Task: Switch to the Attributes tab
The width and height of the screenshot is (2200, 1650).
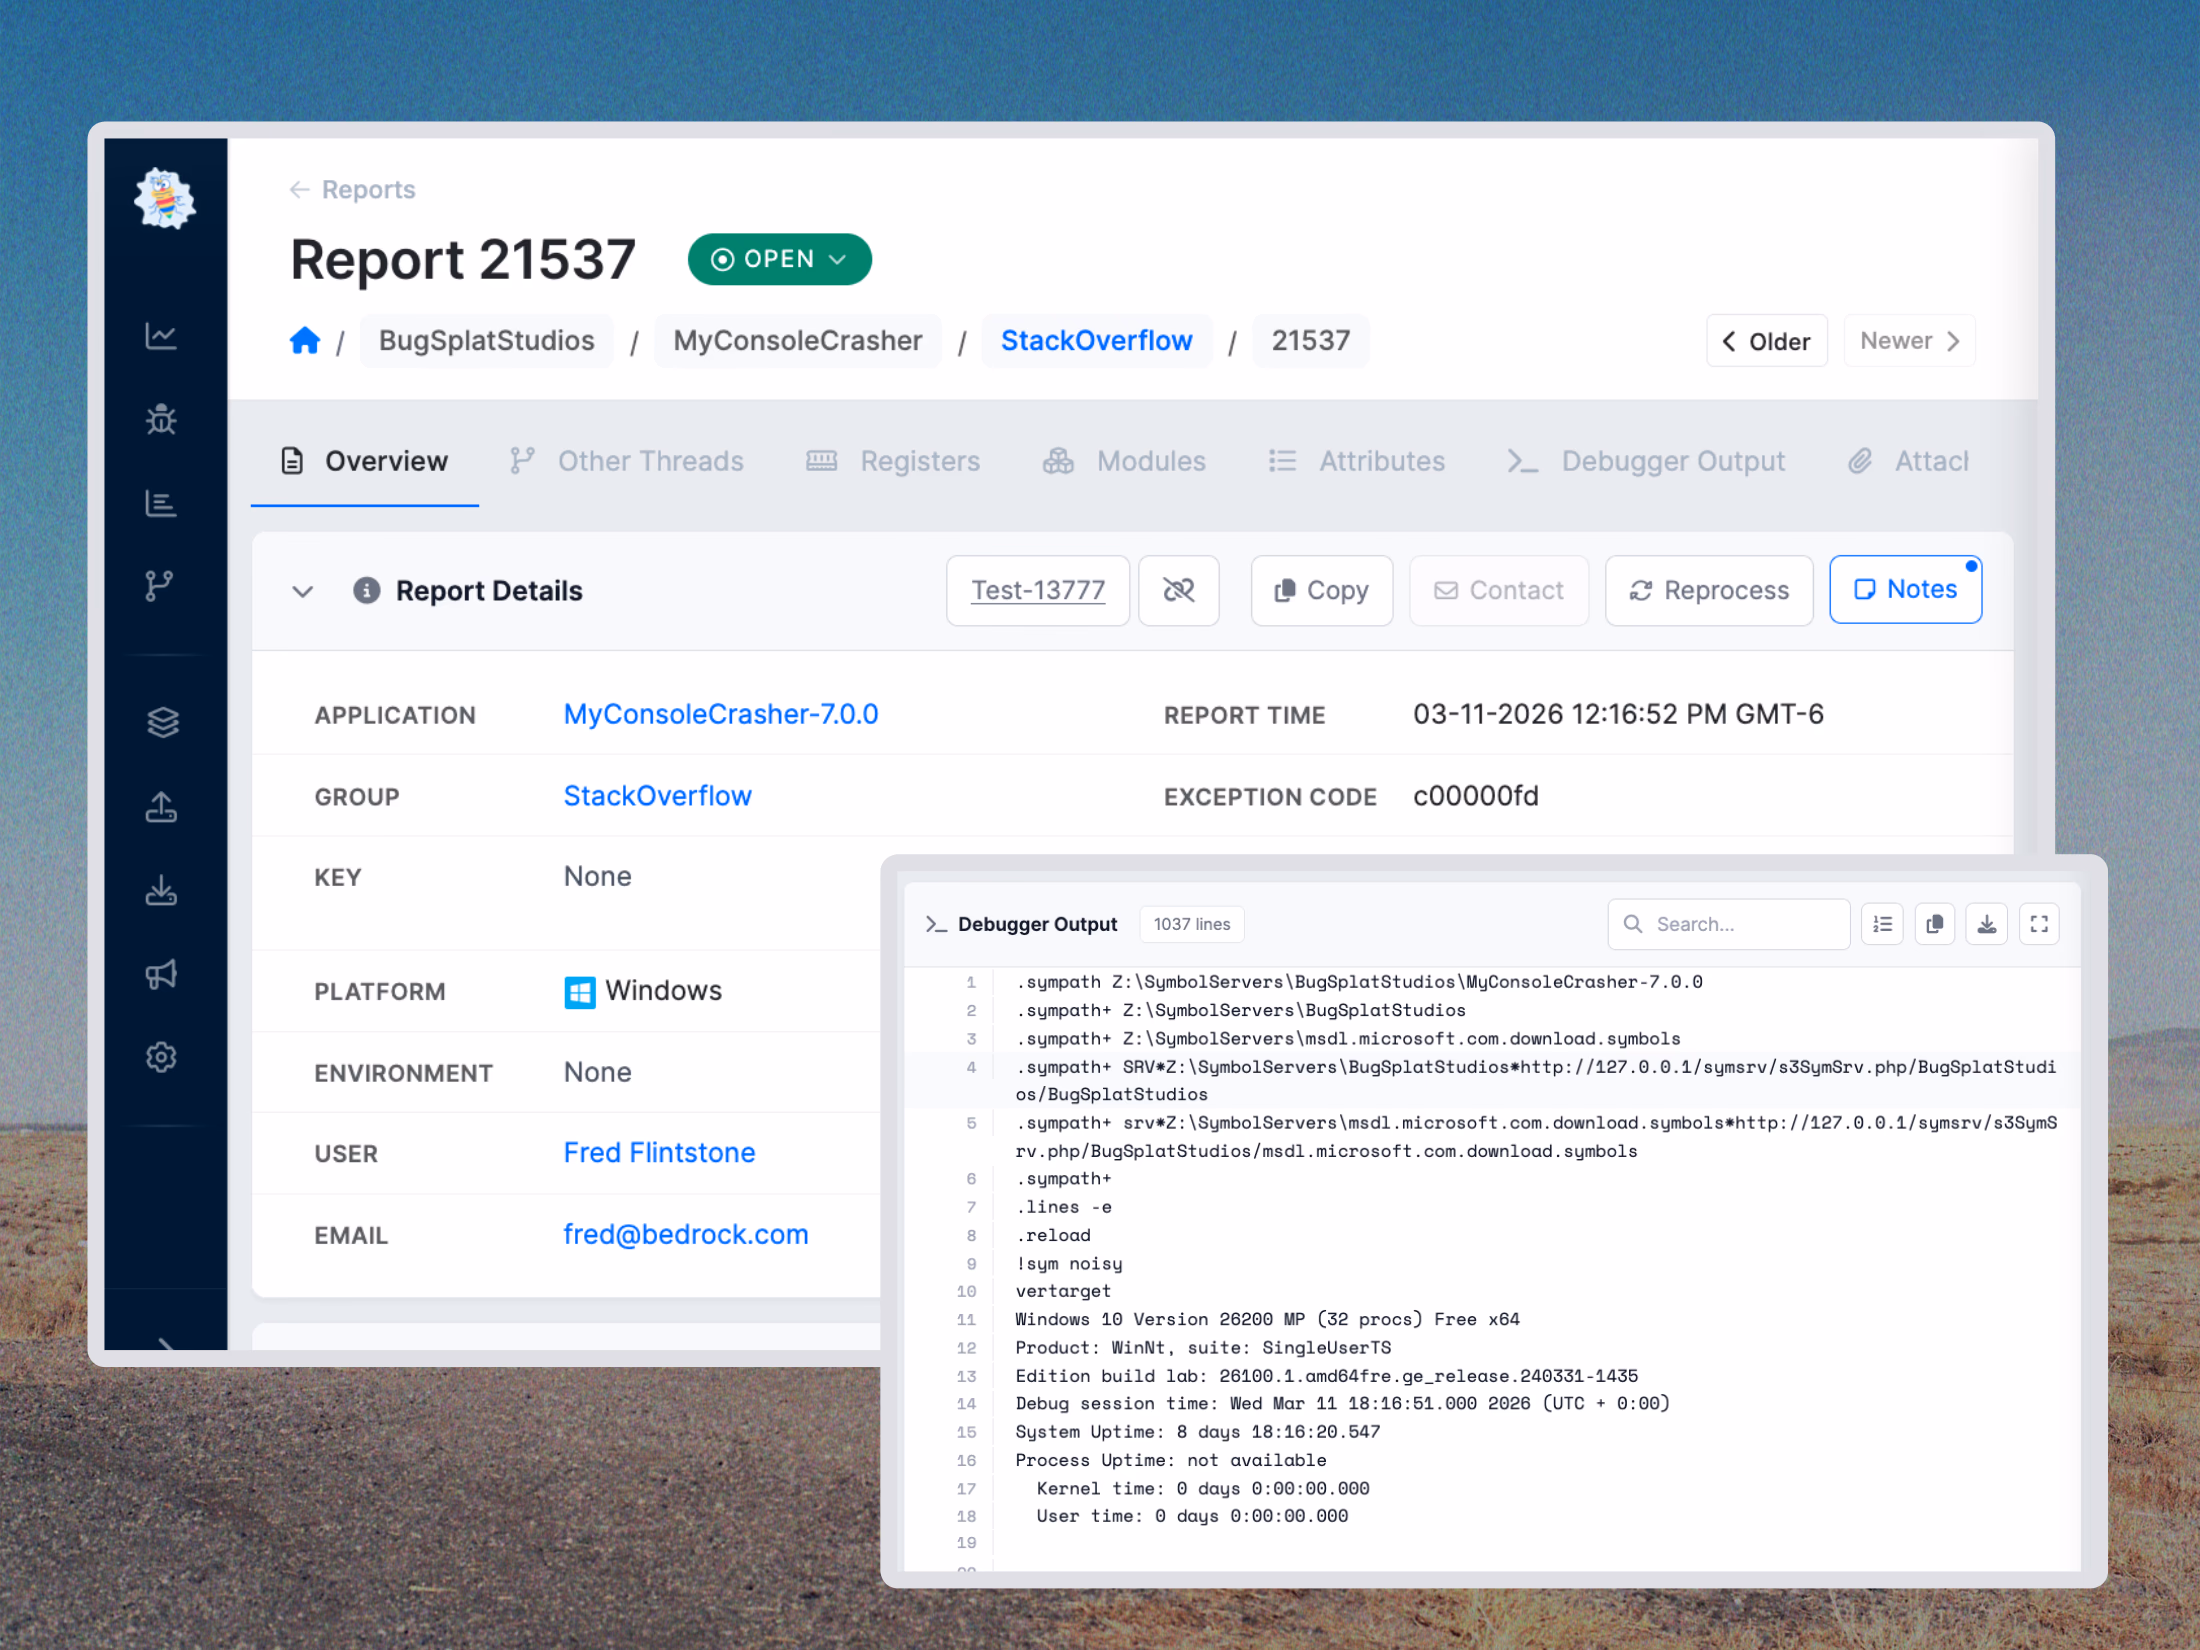Action: [1357, 461]
